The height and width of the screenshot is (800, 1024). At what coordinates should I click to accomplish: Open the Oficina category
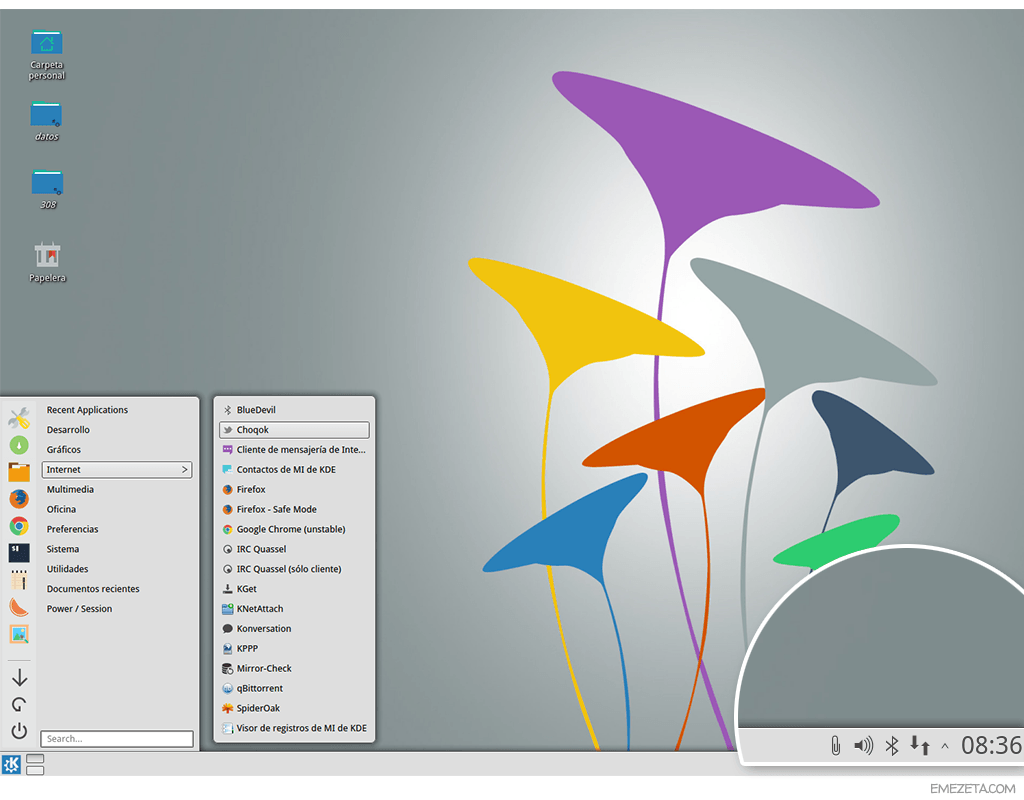(x=117, y=509)
